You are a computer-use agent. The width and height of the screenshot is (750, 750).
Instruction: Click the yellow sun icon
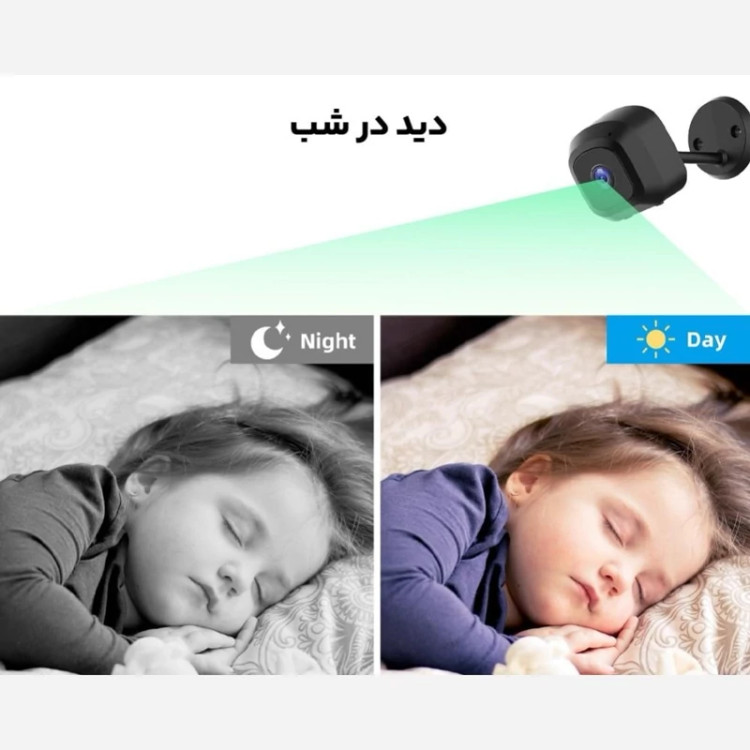(x=656, y=339)
